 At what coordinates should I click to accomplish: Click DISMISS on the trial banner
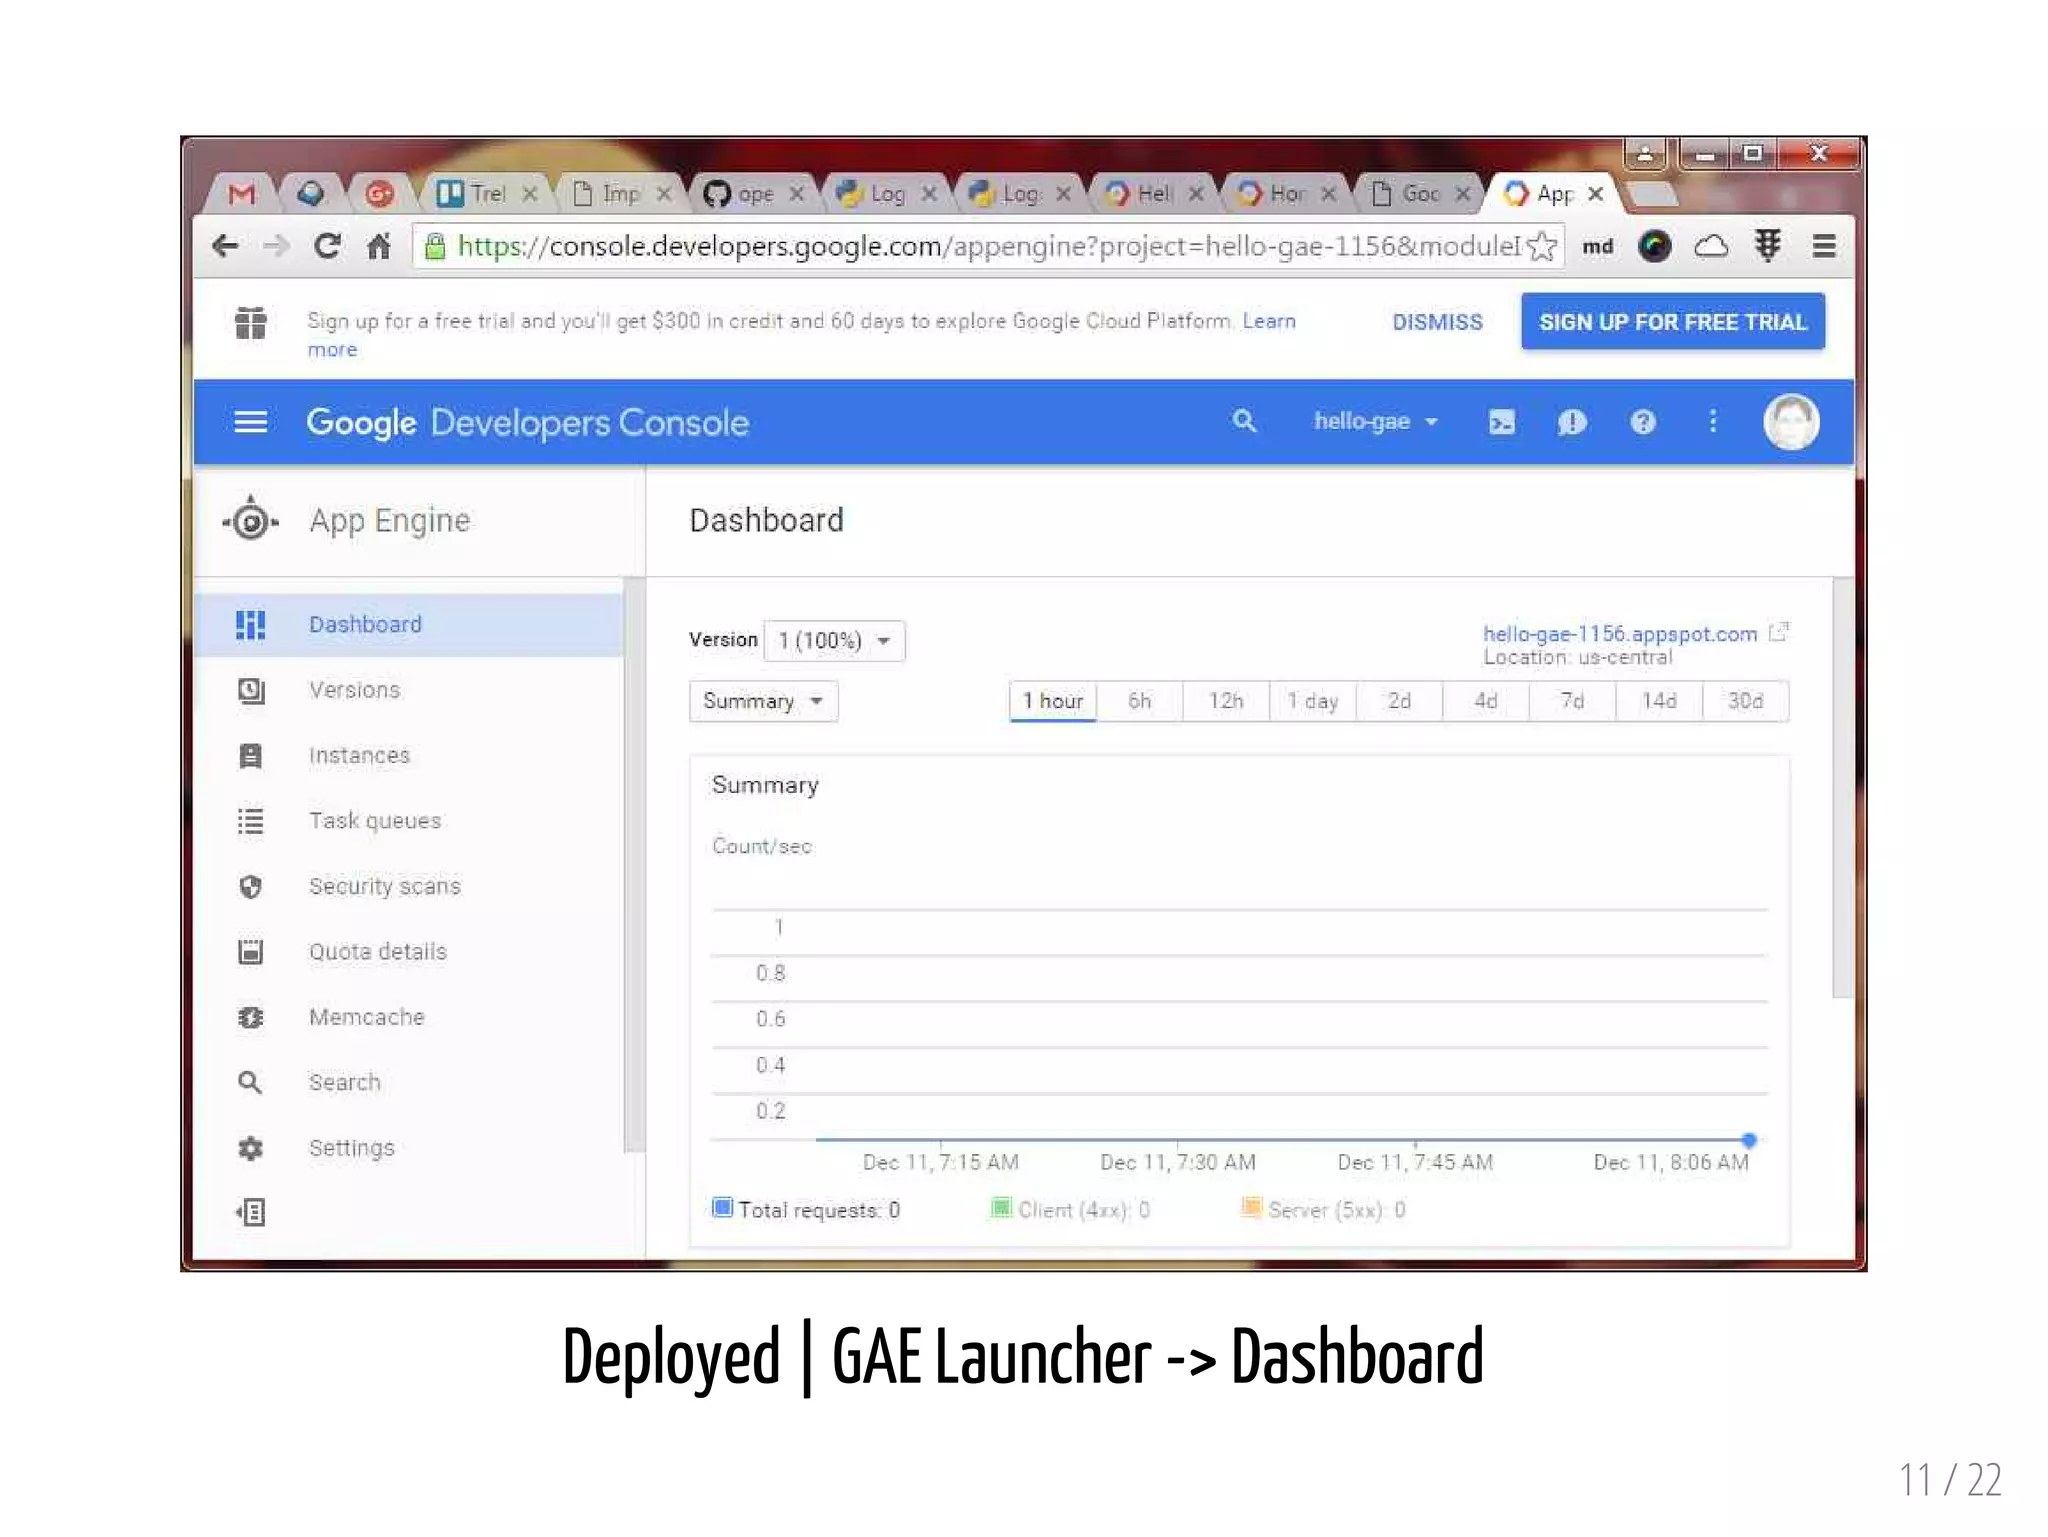point(1437,322)
